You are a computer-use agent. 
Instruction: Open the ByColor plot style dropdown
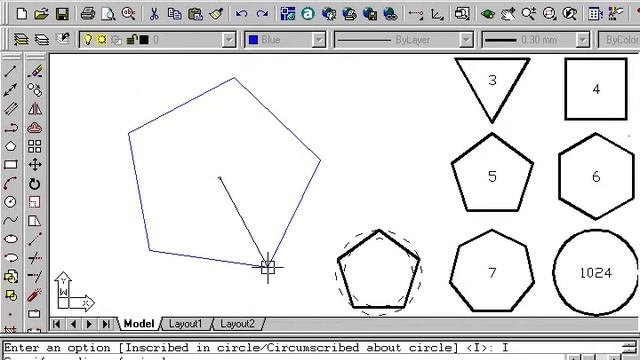[x=619, y=40]
